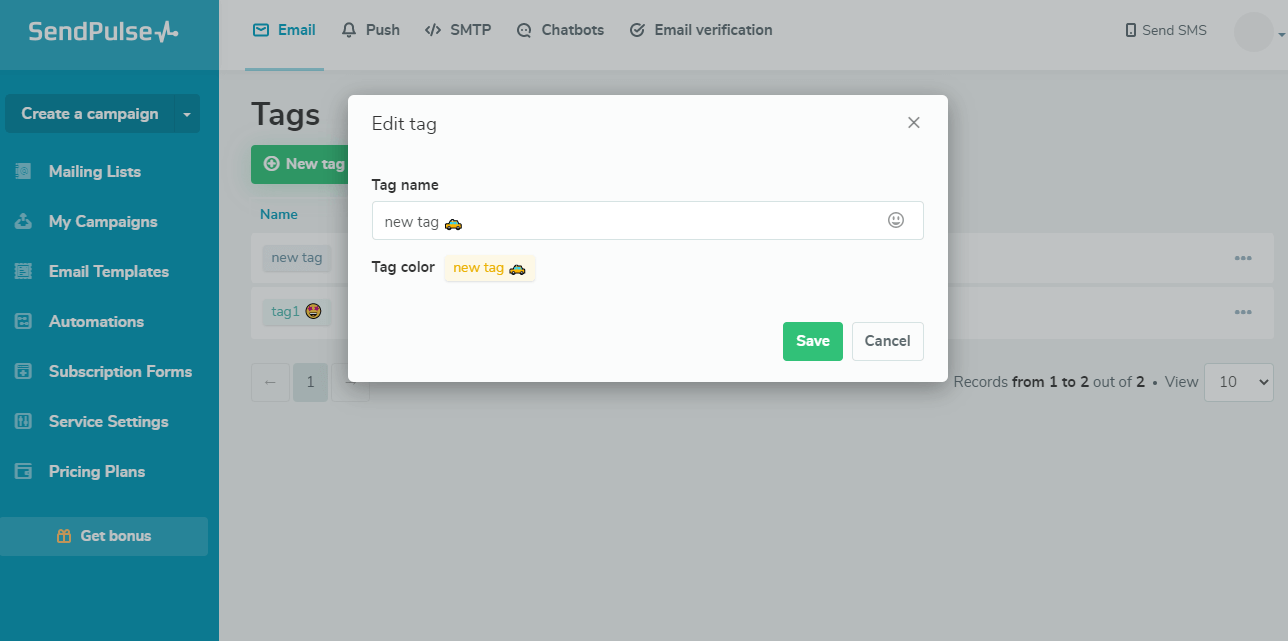Click the gift icon on Get bonus

[64, 536]
